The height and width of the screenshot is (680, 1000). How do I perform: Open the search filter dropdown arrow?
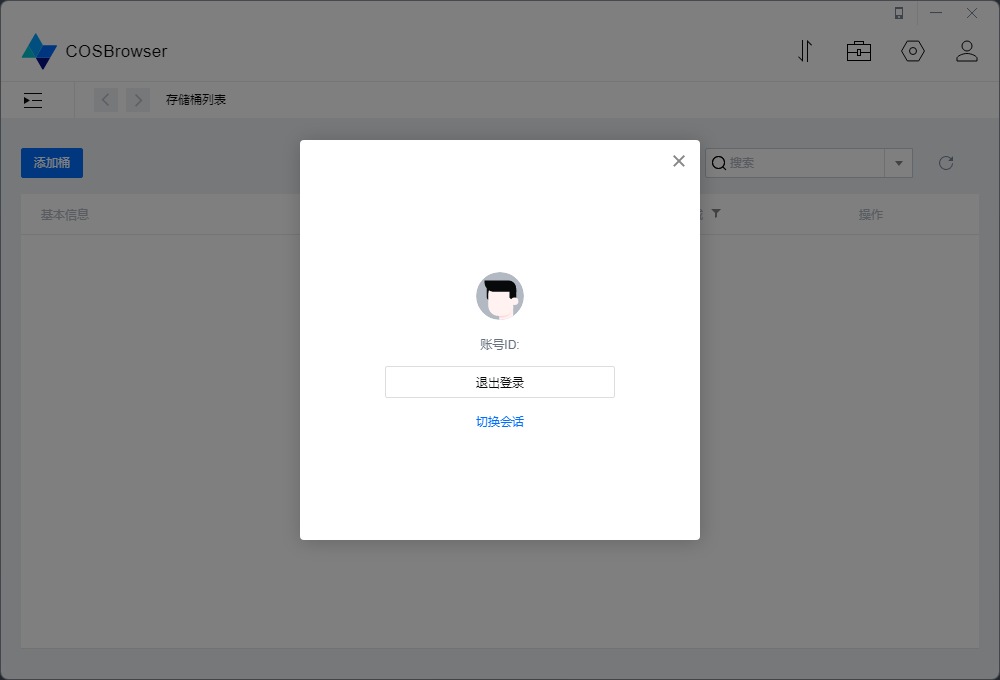[898, 162]
